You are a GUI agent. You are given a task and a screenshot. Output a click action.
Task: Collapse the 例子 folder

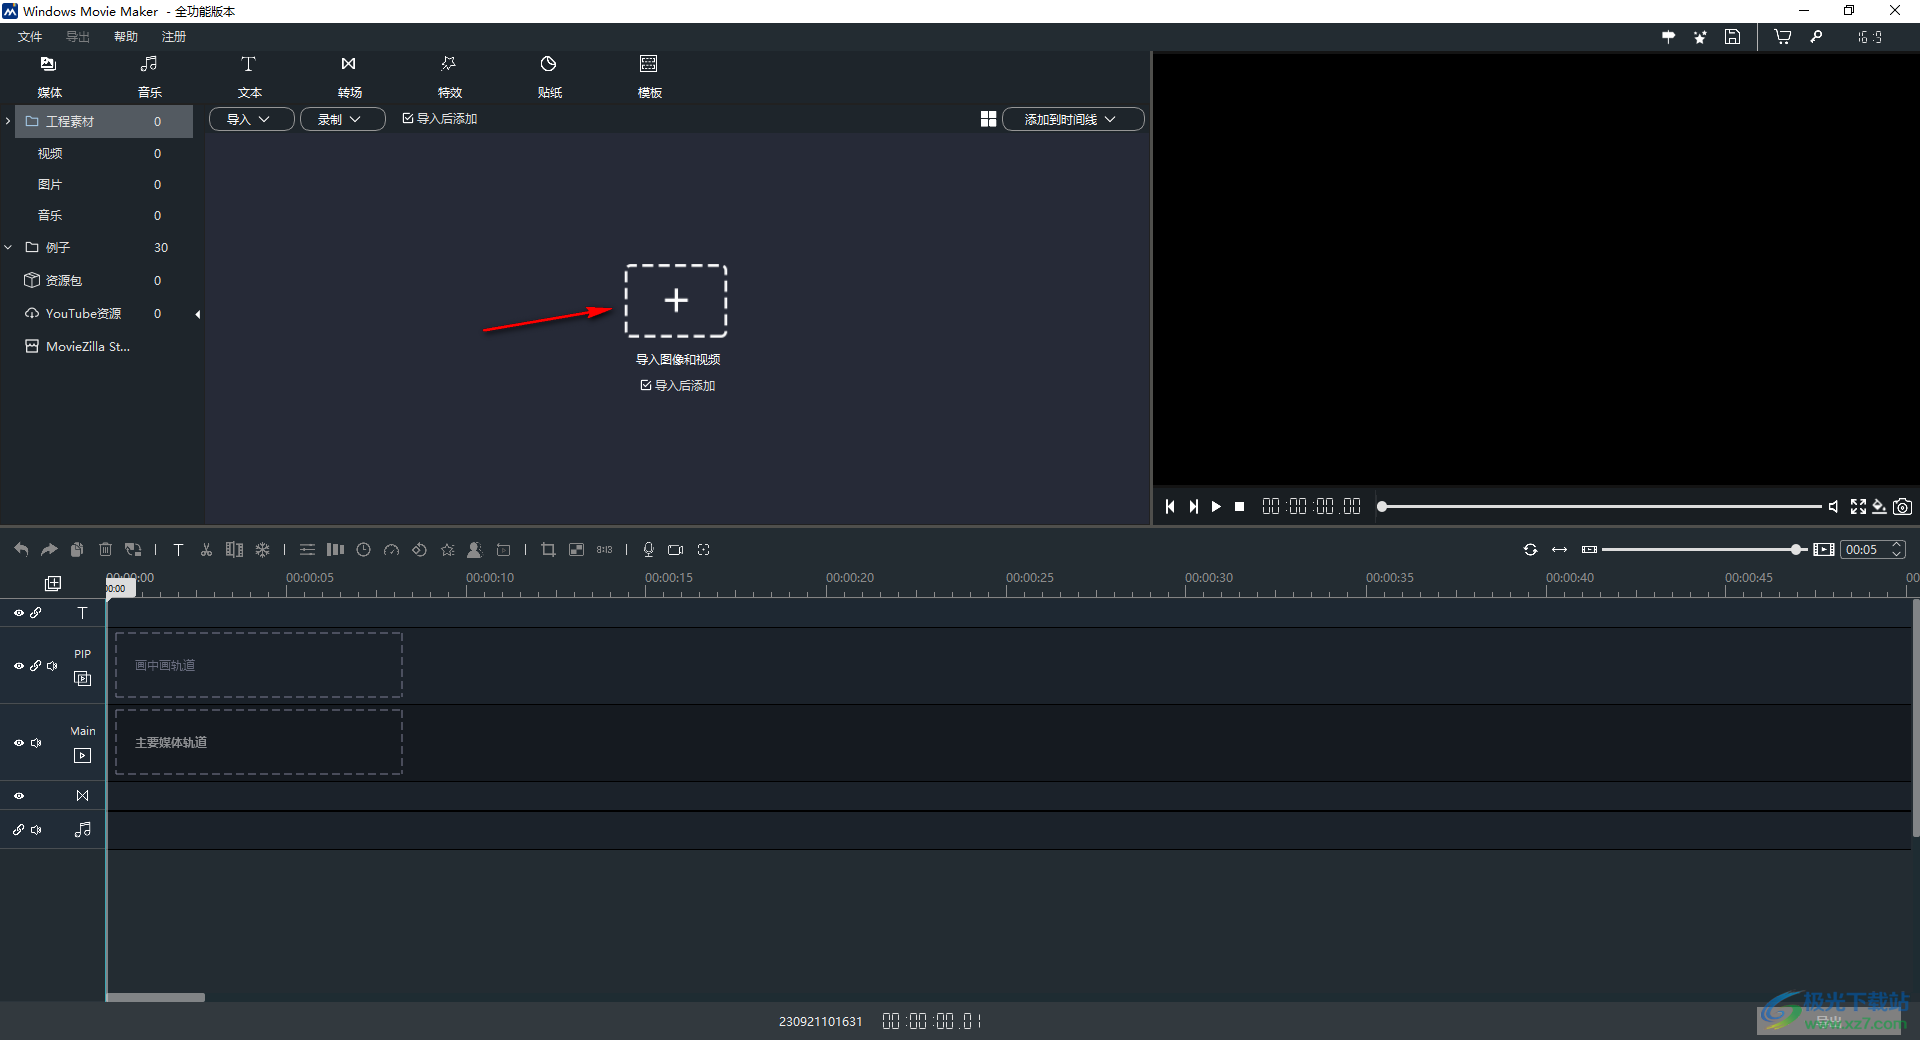(x=8, y=247)
